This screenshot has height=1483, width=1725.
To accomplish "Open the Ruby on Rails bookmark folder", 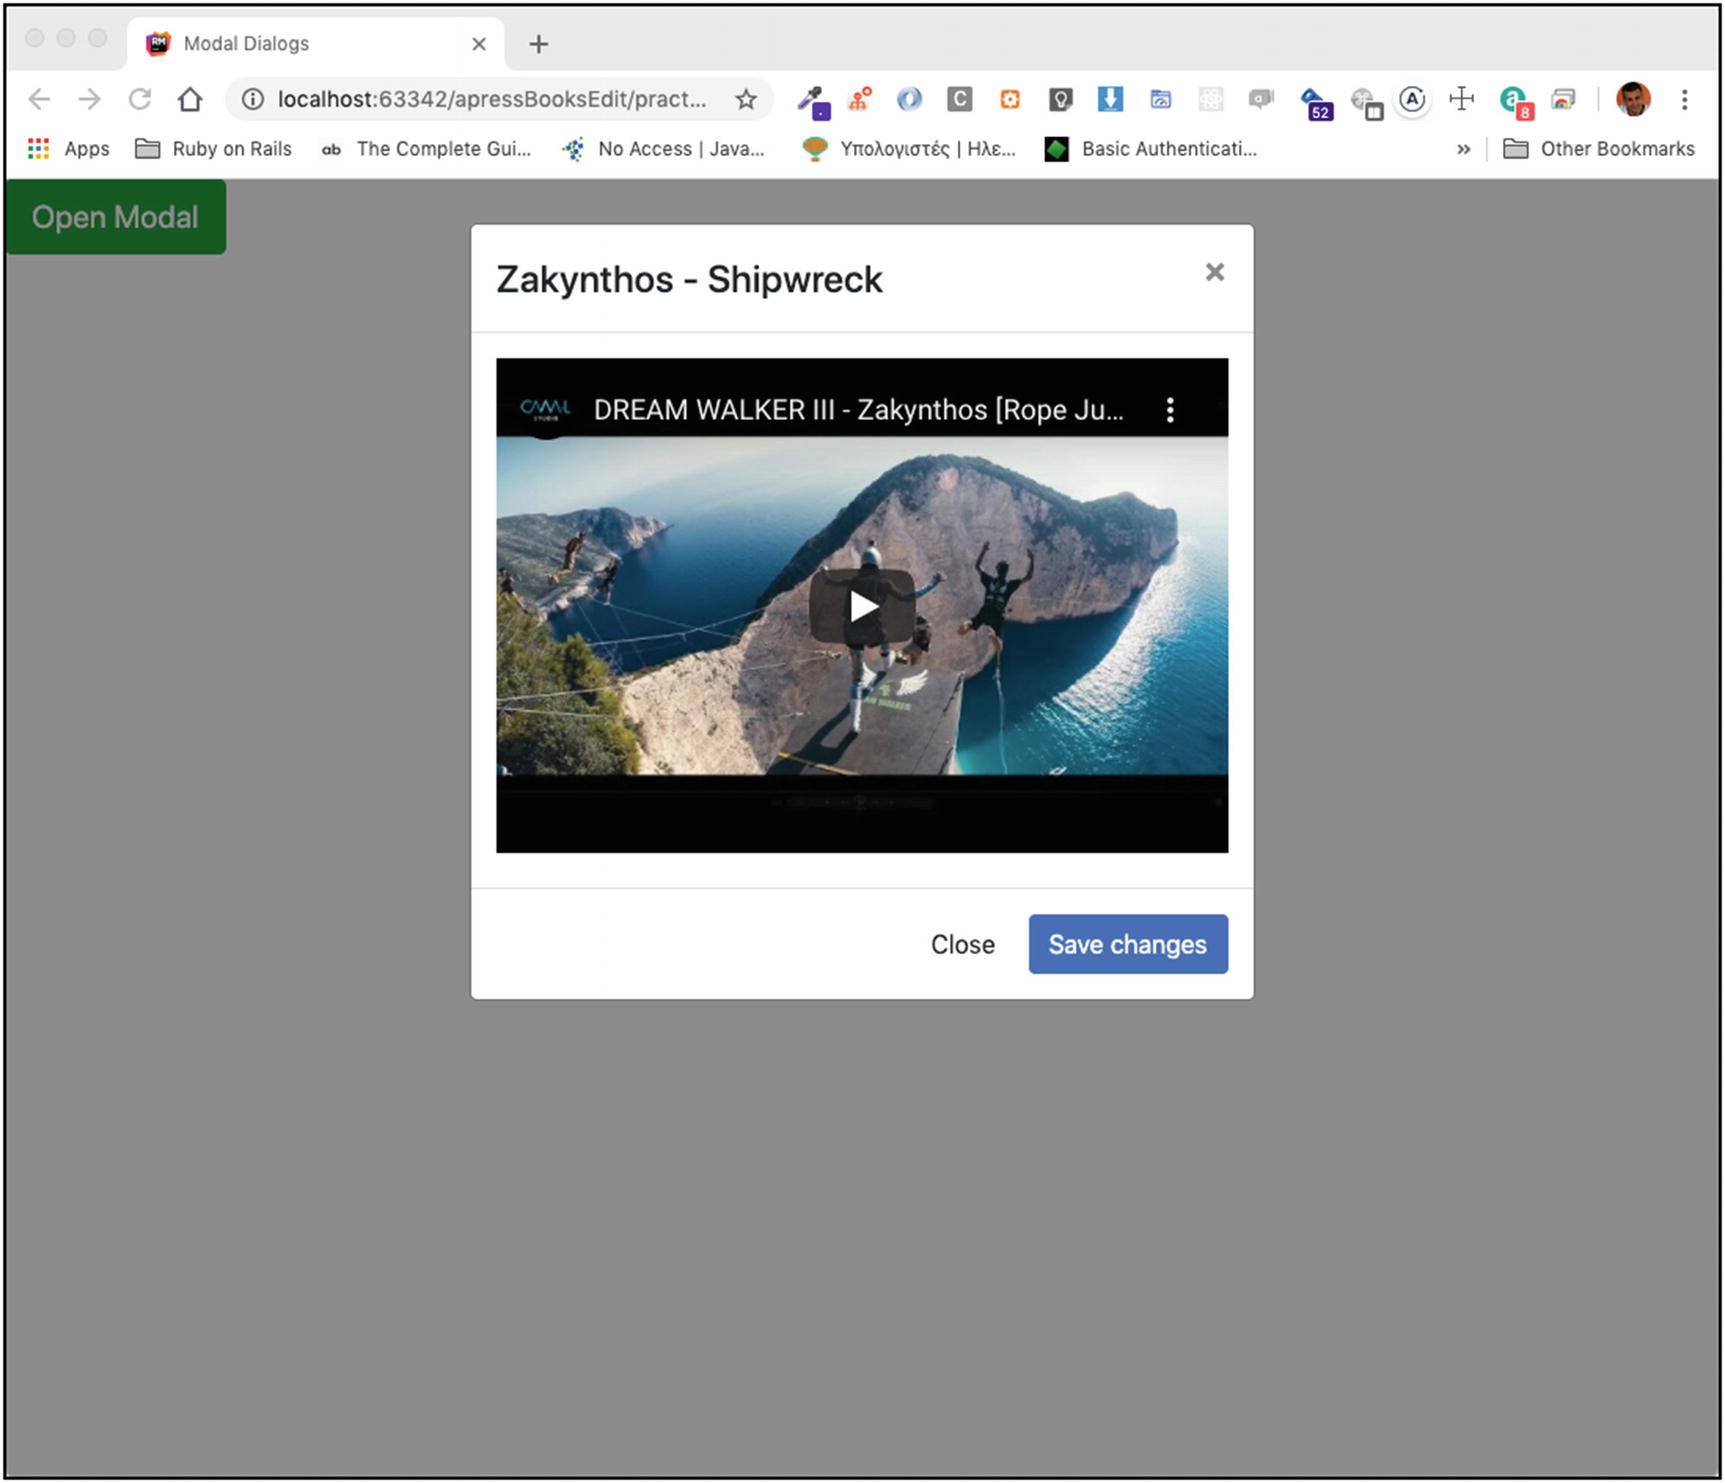I will tap(214, 149).
